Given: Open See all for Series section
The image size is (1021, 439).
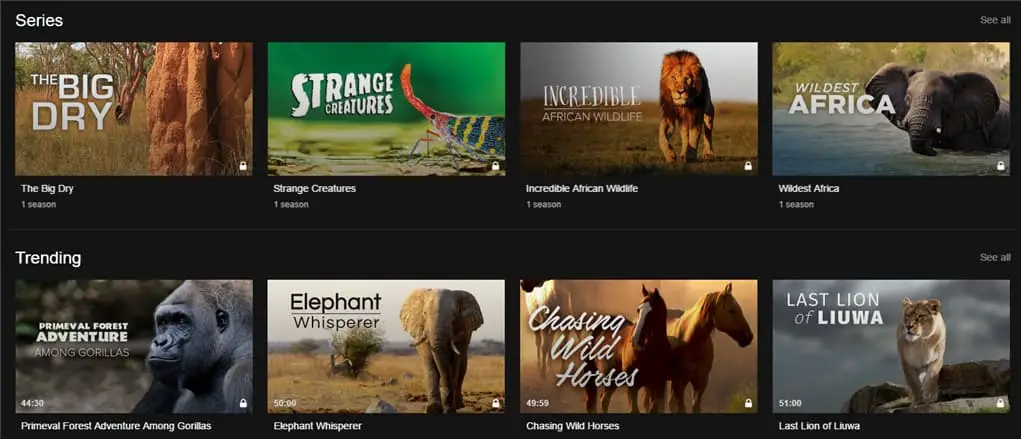Looking at the screenshot, I should coord(995,20).
